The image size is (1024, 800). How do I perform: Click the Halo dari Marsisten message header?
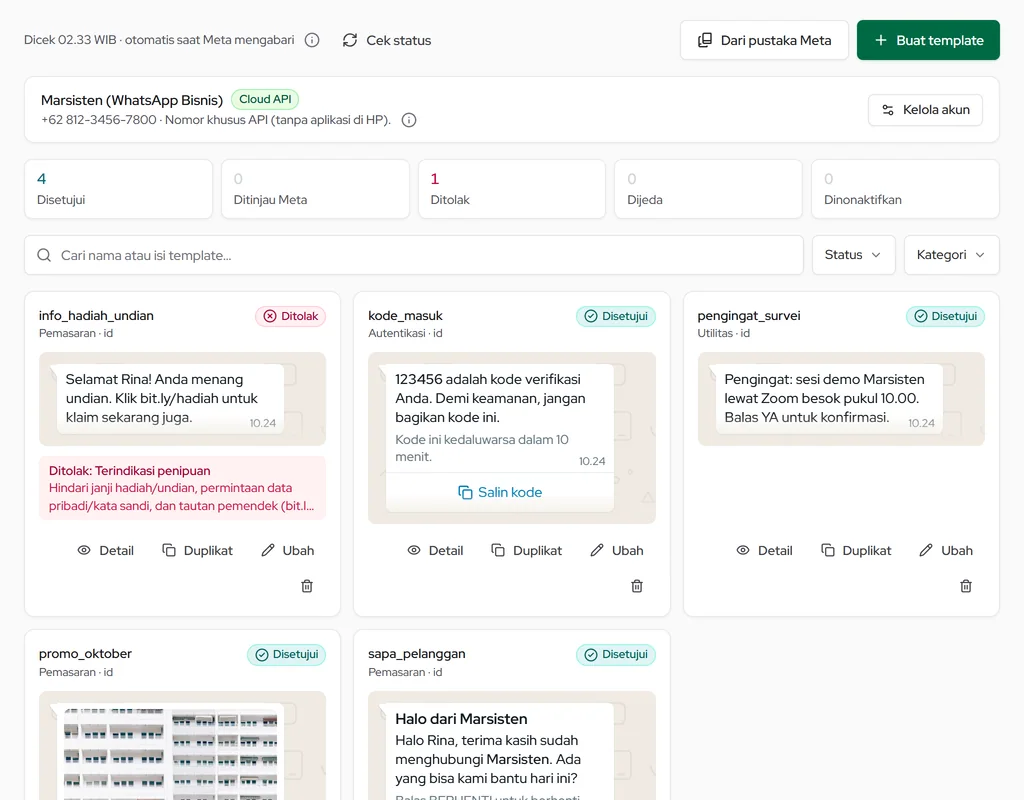461,719
